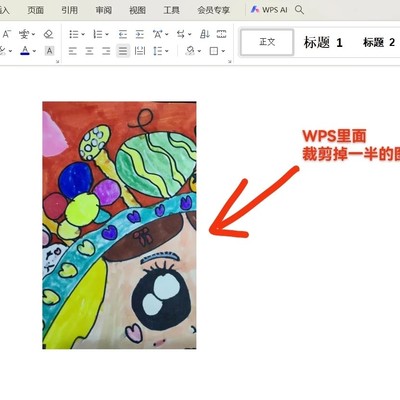The height and width of the screenshot is (400, 400).
Task: Open the search magnifier icon
Action: (x=299, y=10)
